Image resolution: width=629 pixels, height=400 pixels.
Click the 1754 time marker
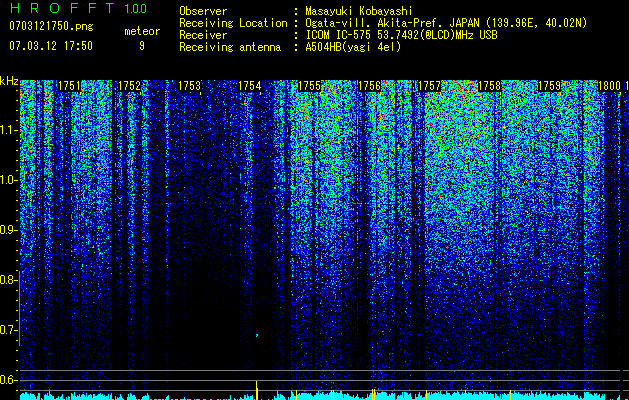[250, 86]
